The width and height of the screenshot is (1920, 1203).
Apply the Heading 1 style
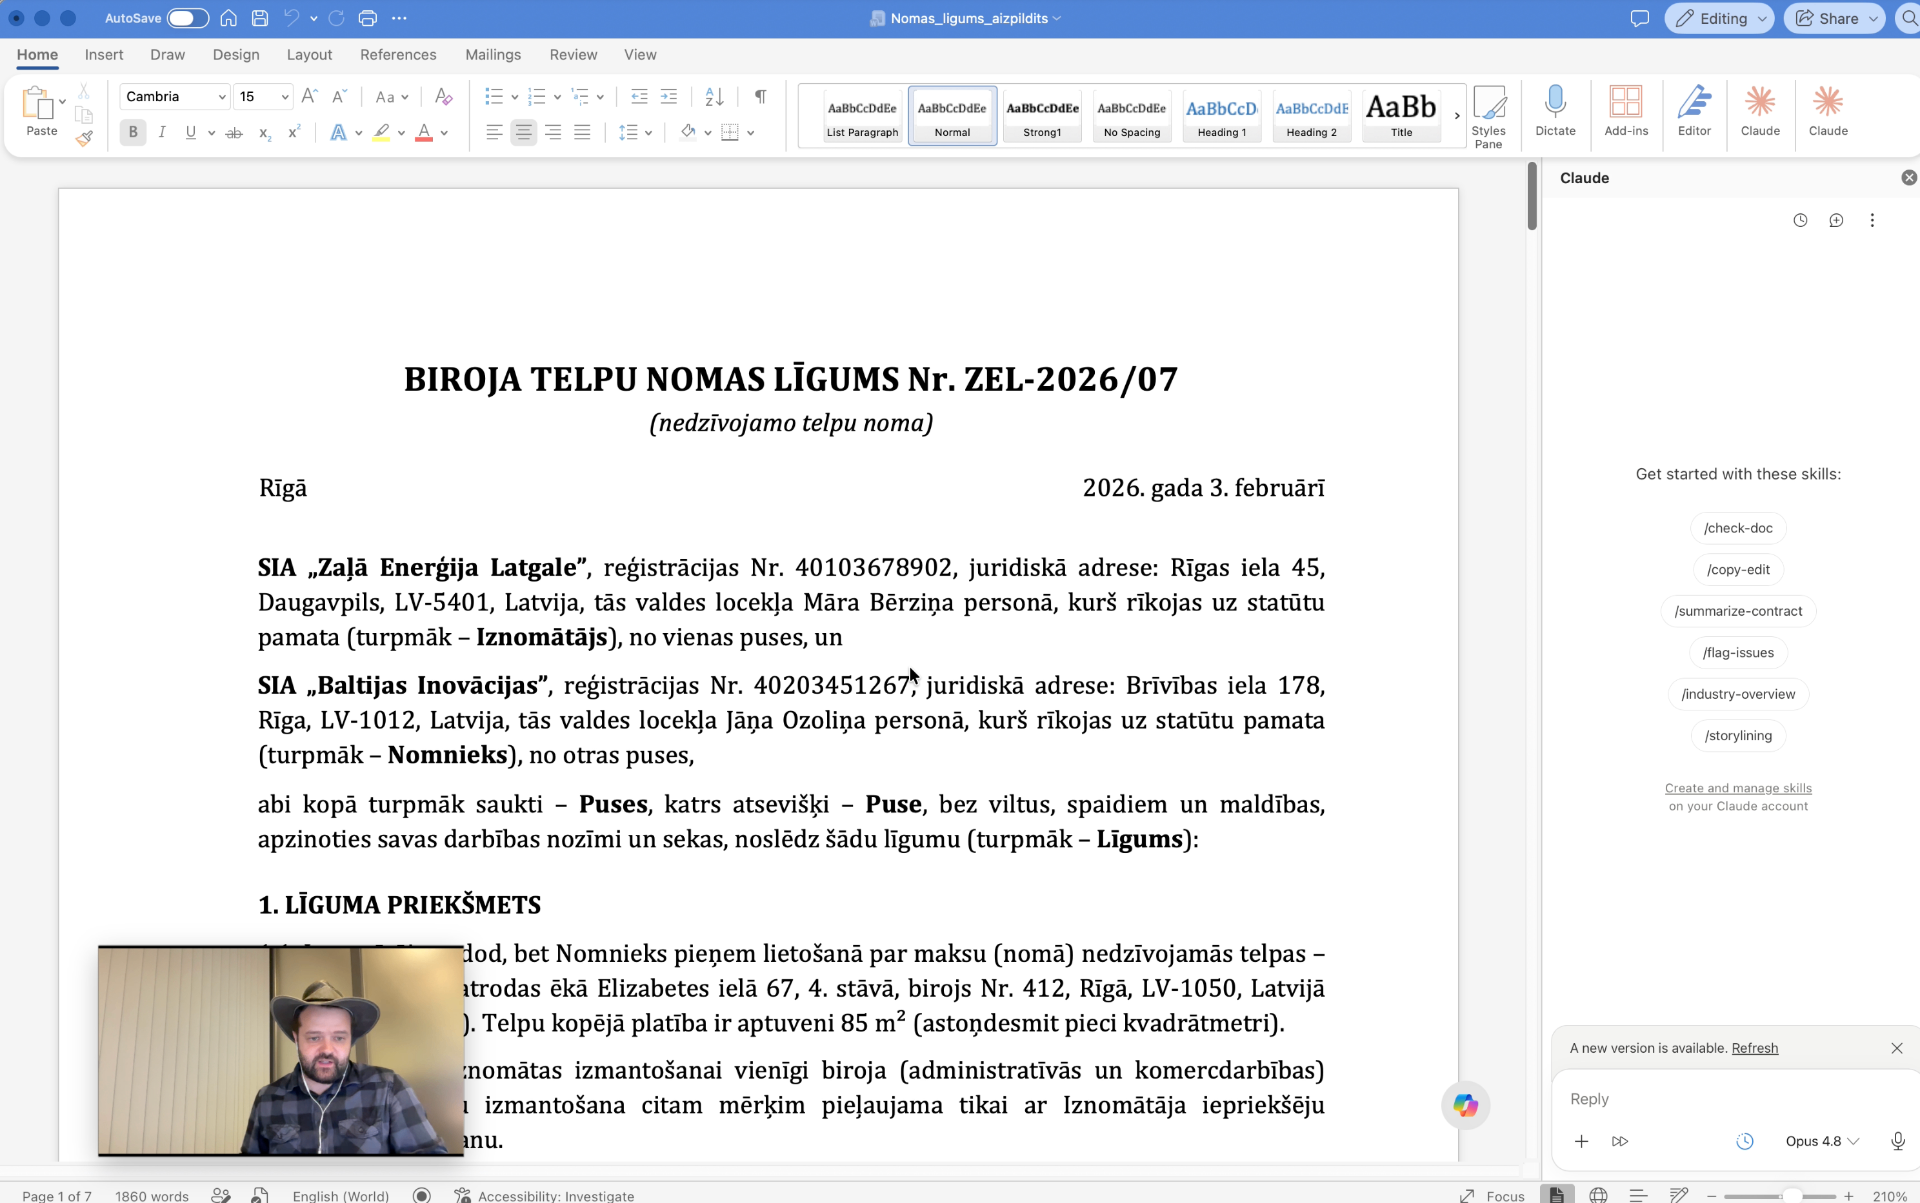1222,116
